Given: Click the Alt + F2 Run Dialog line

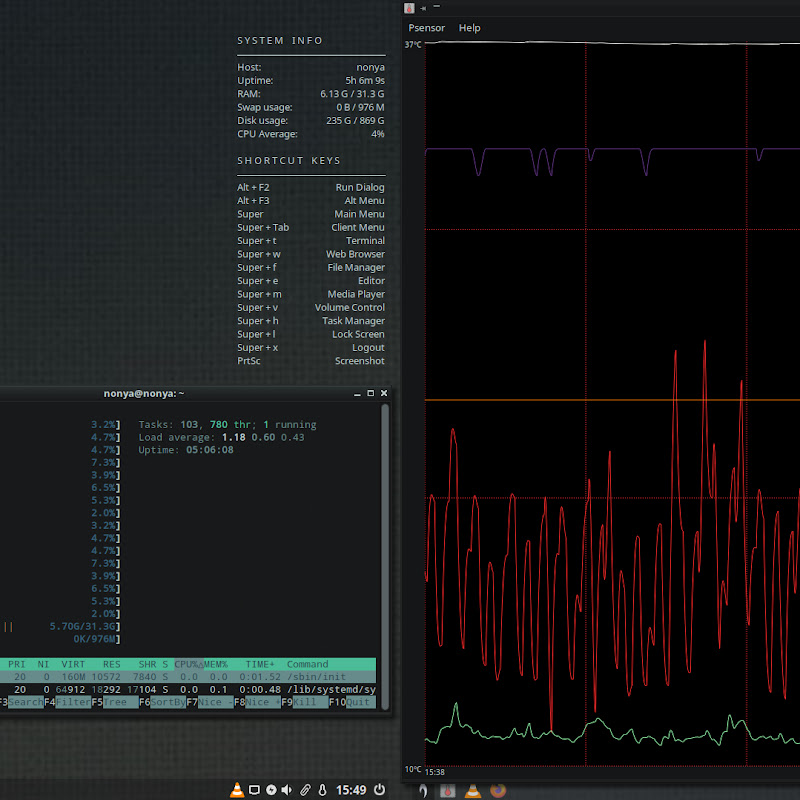Looking at the screenshot, I should [x=311, y=187].
